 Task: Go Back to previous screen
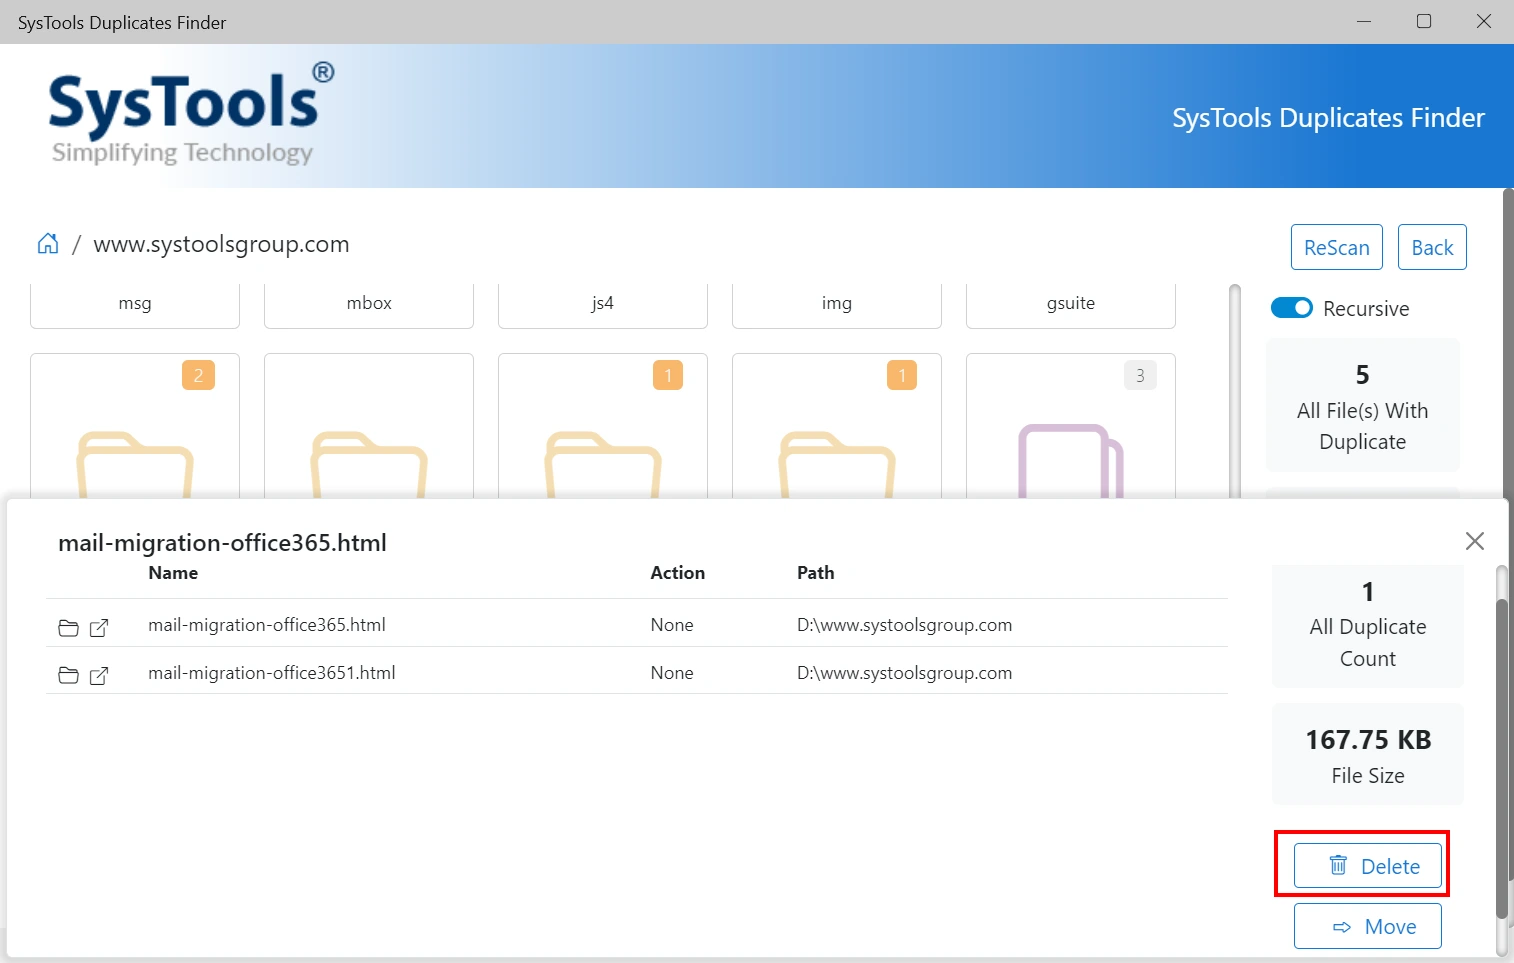(1432, 247)
